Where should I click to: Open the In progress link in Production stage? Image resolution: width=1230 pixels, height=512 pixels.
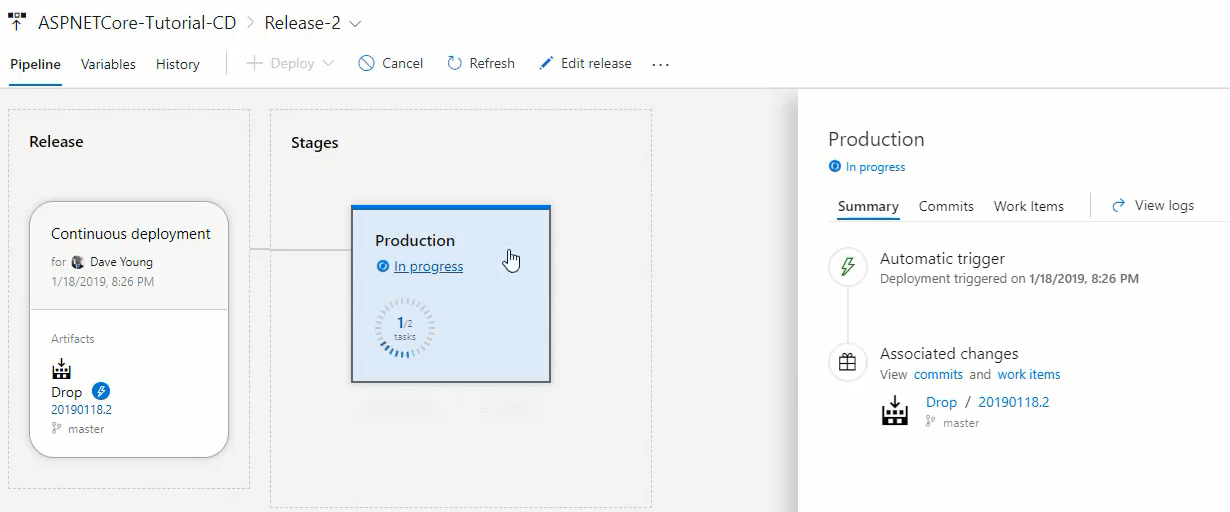coord(428,266)
